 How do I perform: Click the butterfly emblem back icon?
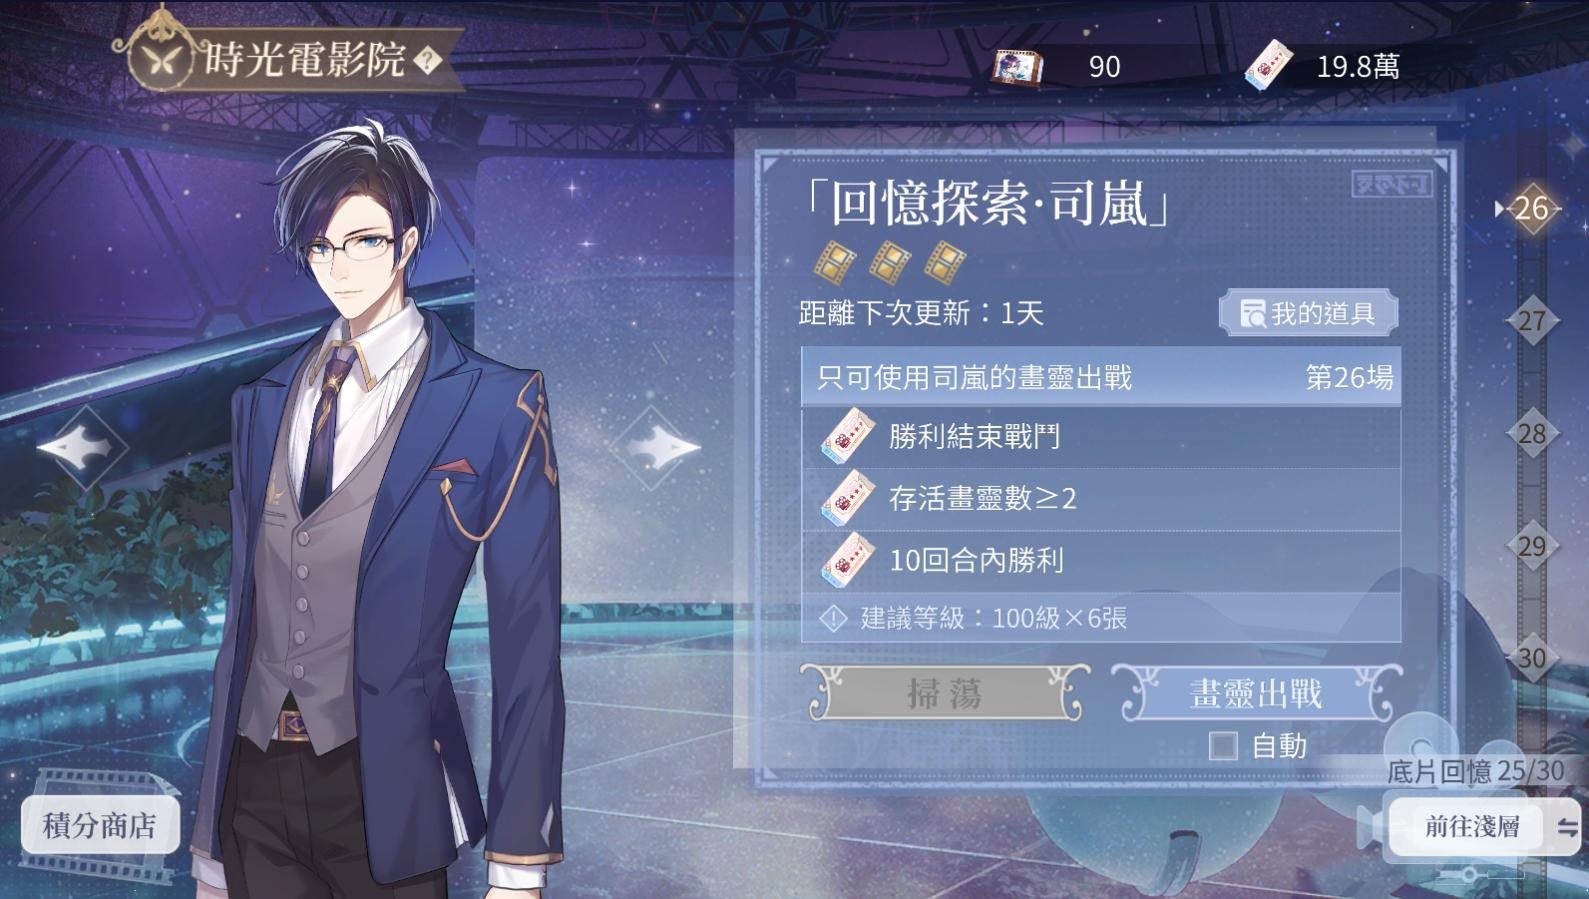coord(162,60)
